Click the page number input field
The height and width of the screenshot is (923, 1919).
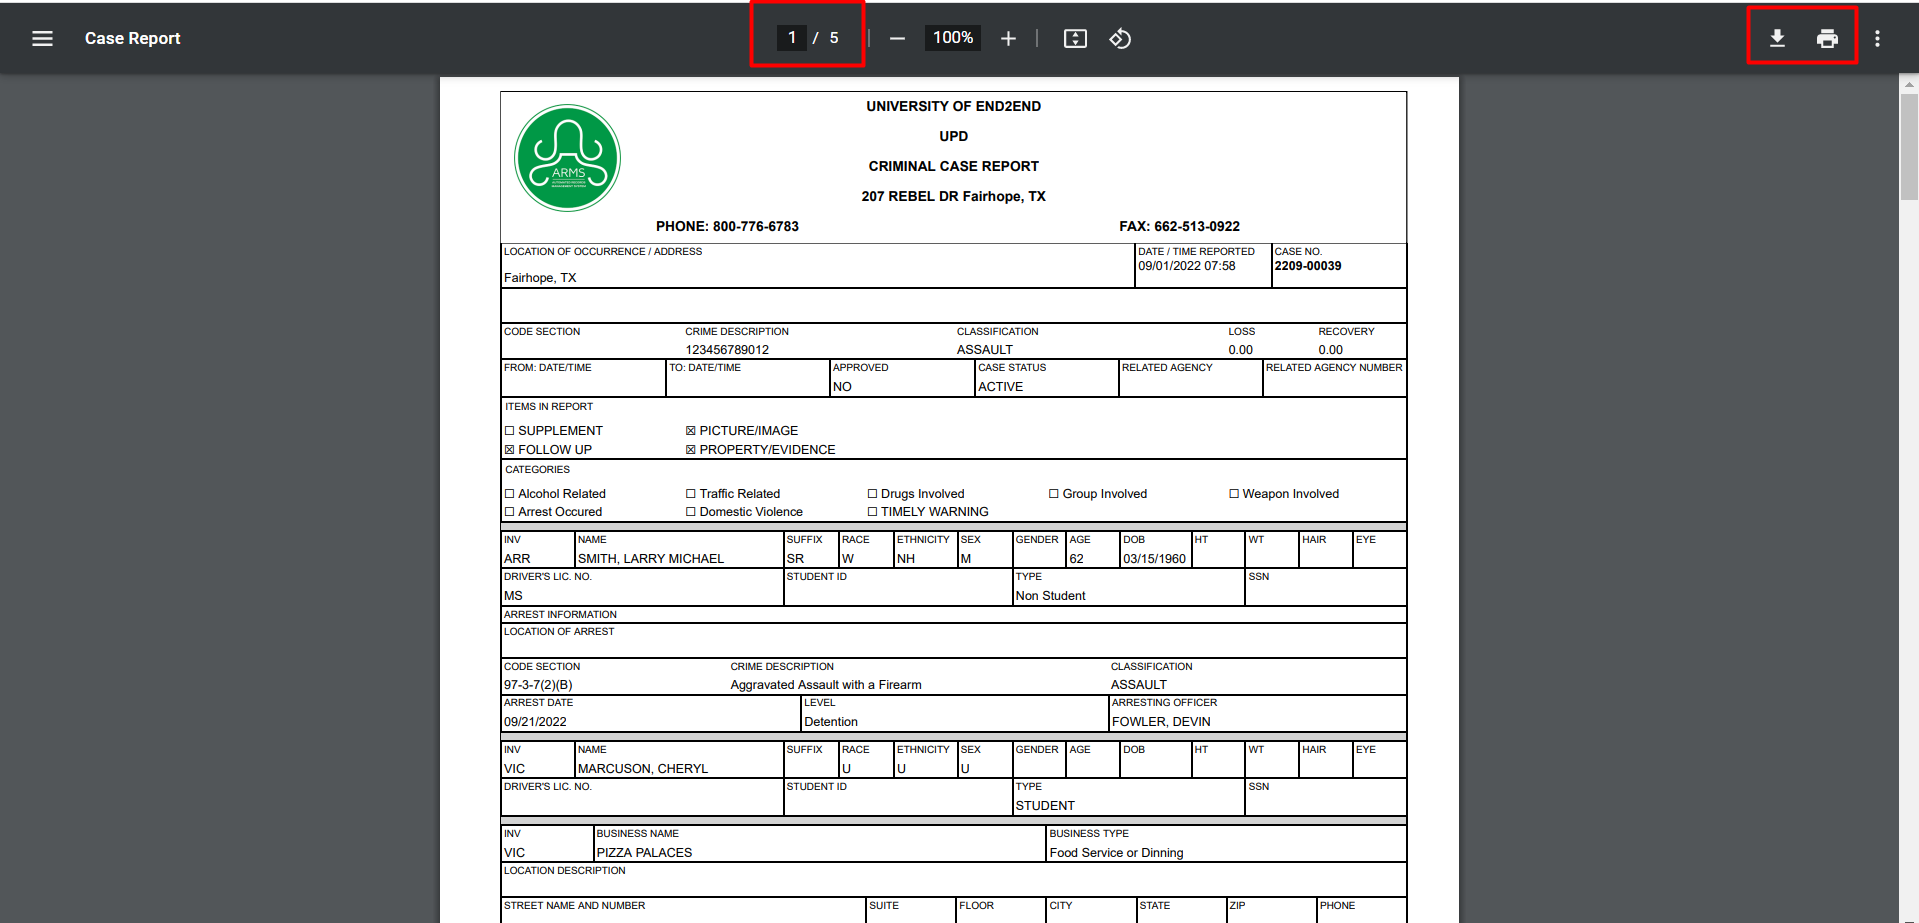pyautogui.click(x=791, y=37)
